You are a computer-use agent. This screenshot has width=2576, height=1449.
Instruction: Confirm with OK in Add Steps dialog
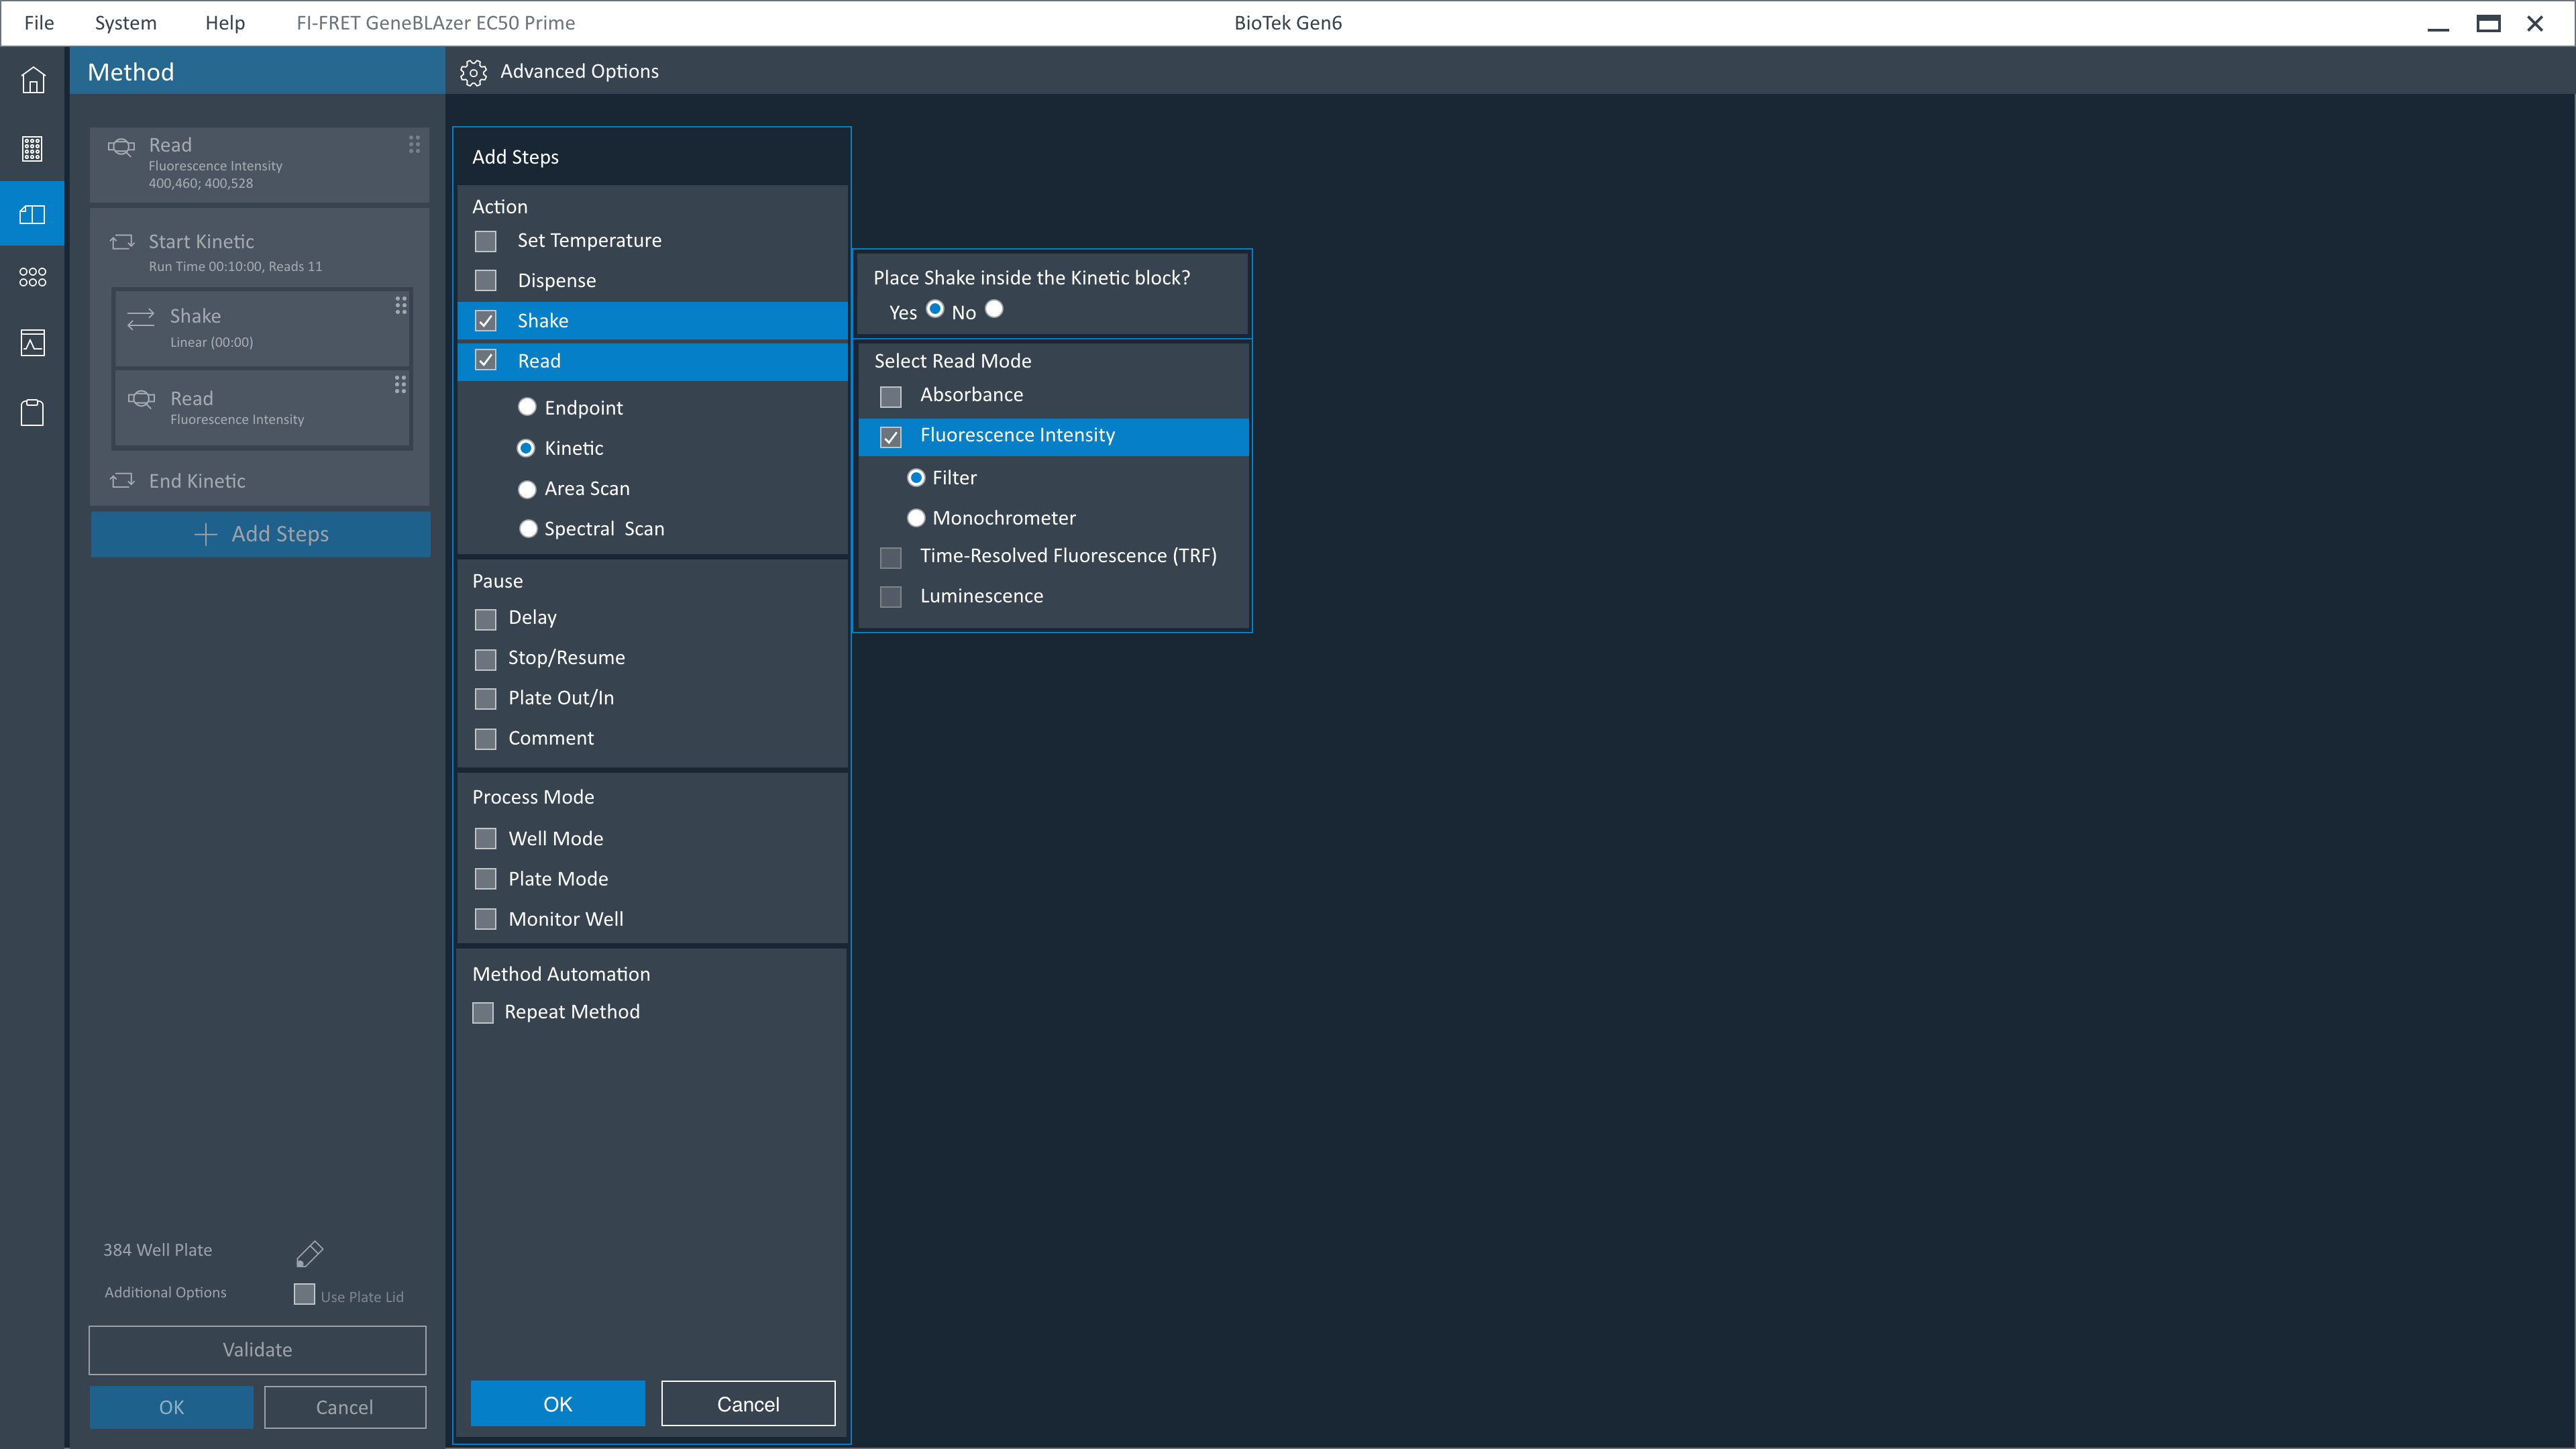[x=558, y=1404]
